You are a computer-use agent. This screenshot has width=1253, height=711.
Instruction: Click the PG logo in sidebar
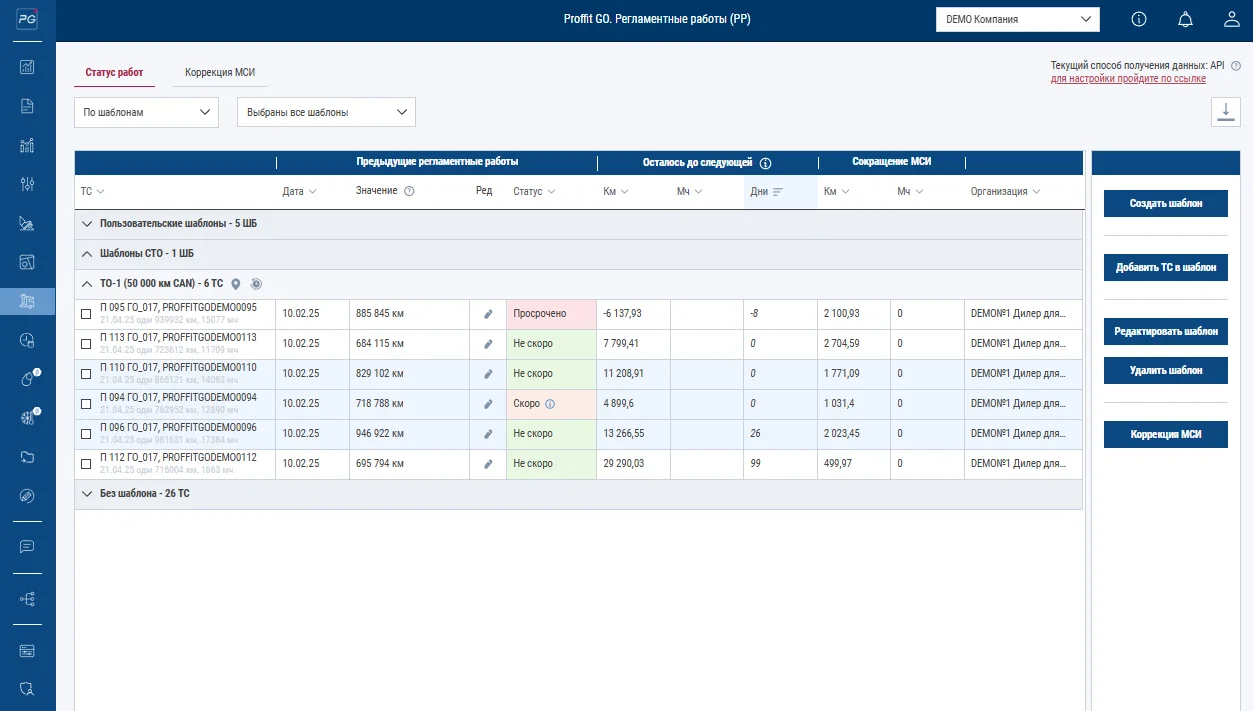click(27, 20)
